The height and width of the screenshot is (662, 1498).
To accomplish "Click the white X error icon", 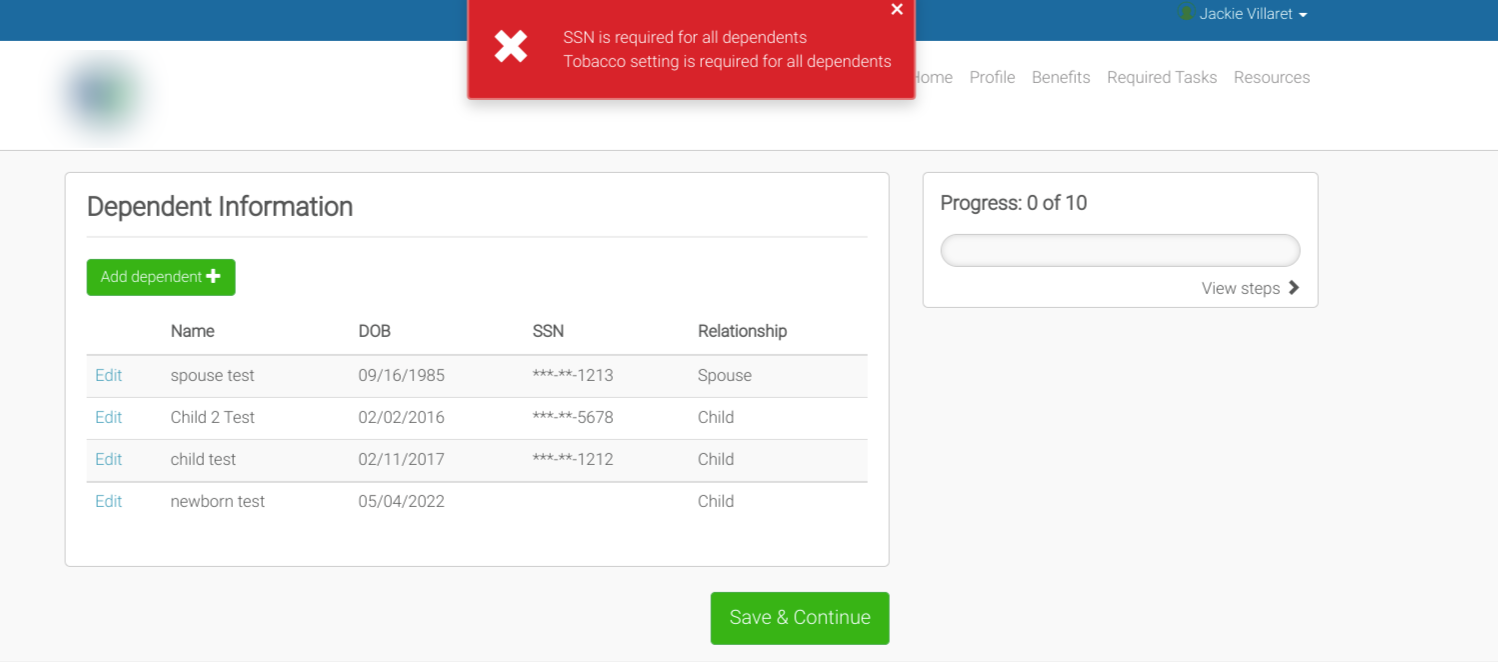I will point(511,46).
